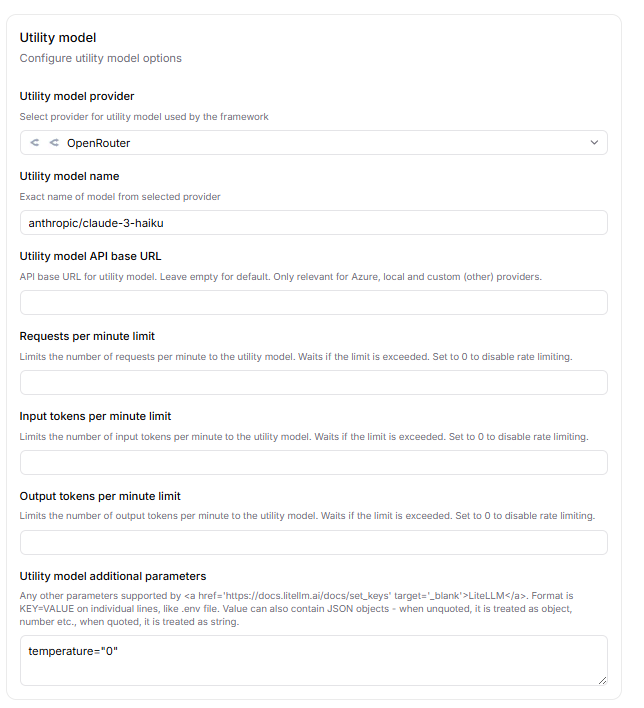644x708 pixels.
Task: Click the Output tokens per minute limit field
Action: 314,543
